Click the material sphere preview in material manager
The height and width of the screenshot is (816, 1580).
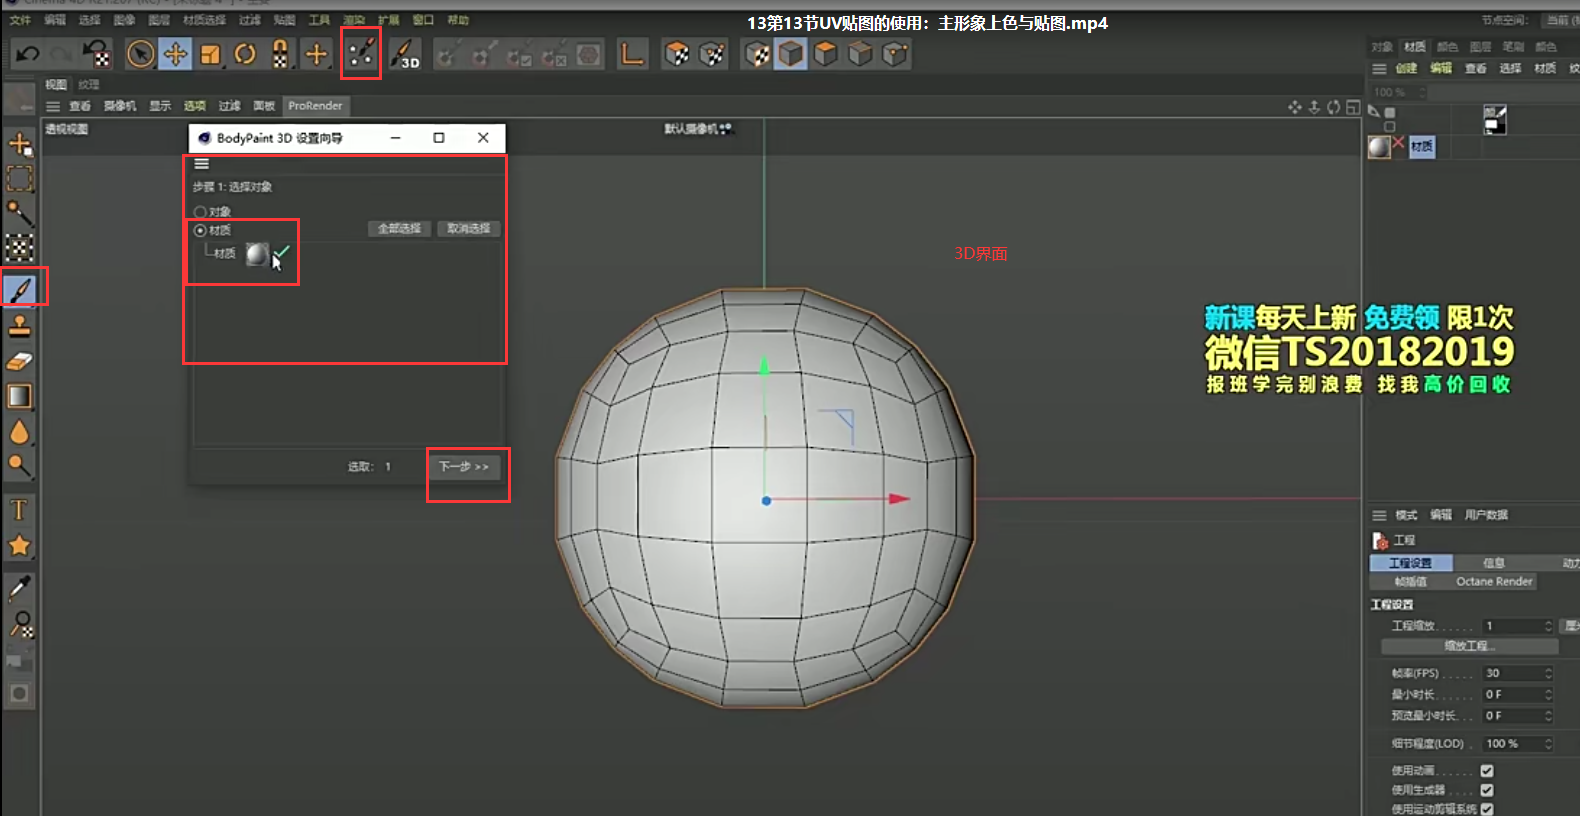pos(1379,147)
